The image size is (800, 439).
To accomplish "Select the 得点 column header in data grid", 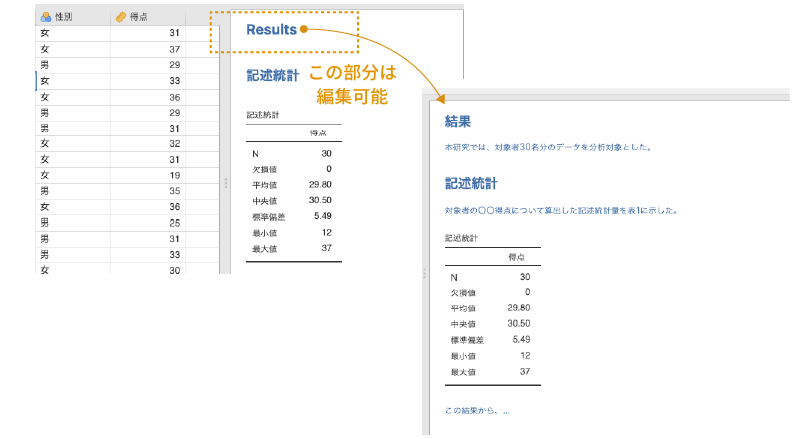I will tap(150, 17).
